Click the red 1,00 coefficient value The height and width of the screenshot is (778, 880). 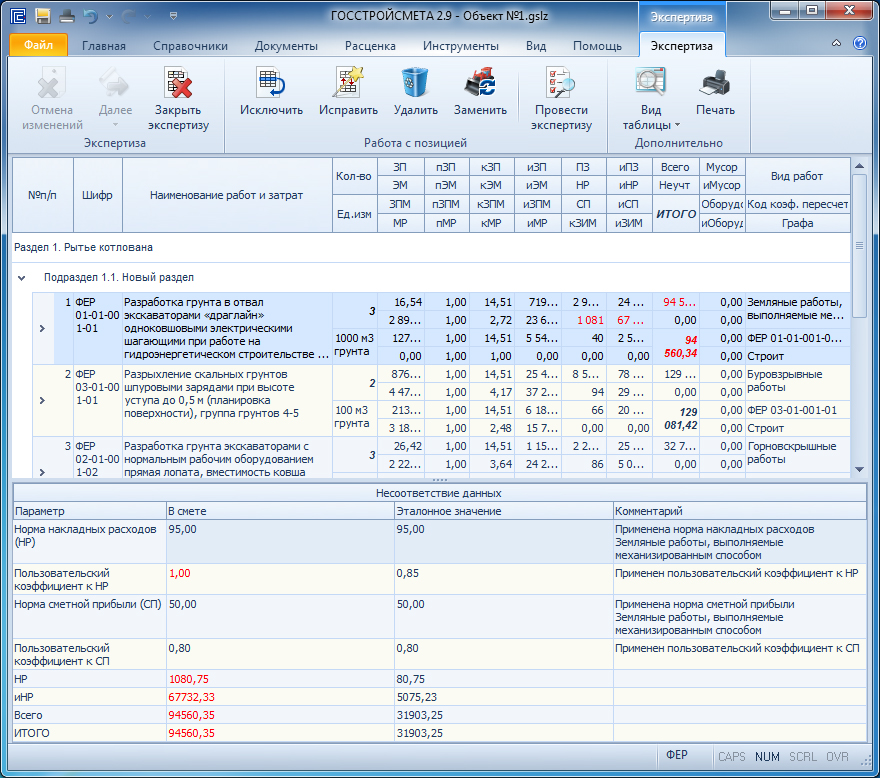180,573
